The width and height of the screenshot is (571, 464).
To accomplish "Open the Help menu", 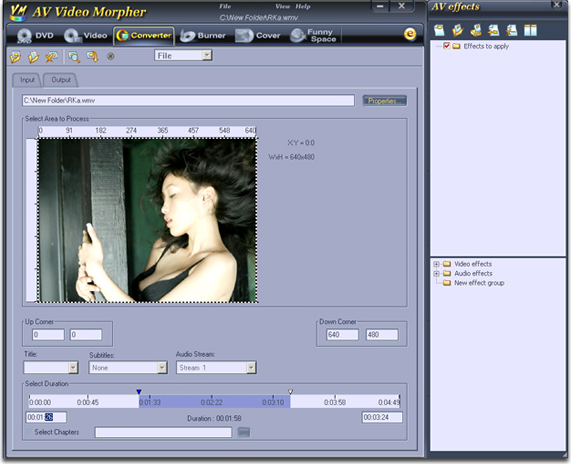I will point(303,6).
